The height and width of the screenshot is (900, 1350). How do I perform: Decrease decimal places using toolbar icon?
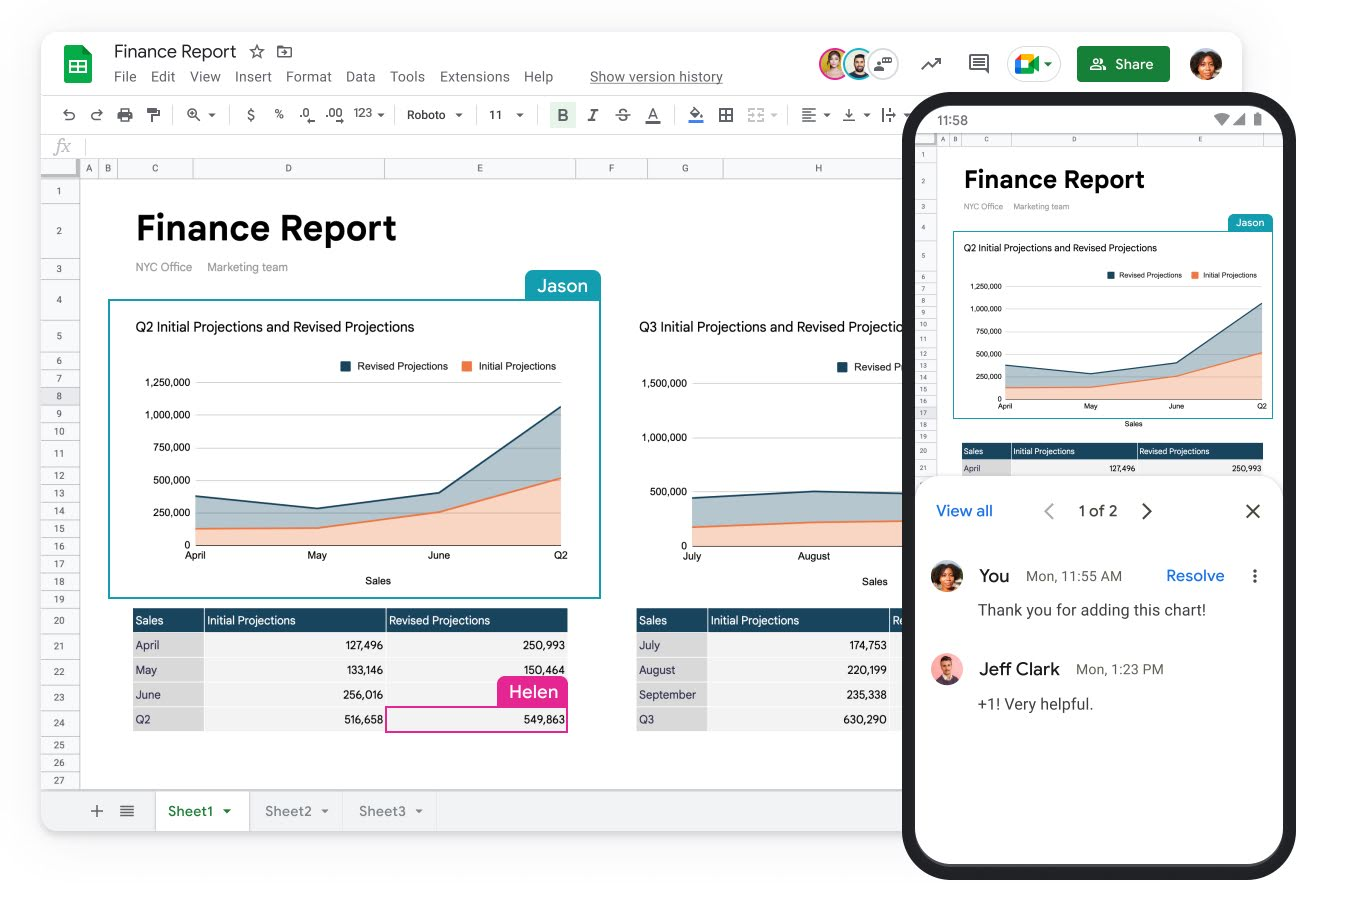(305, 114)
